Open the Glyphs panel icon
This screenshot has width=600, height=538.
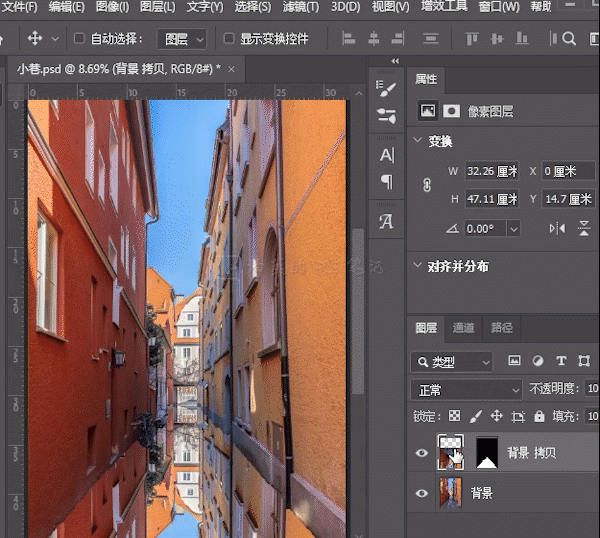[x=386, y=221]
